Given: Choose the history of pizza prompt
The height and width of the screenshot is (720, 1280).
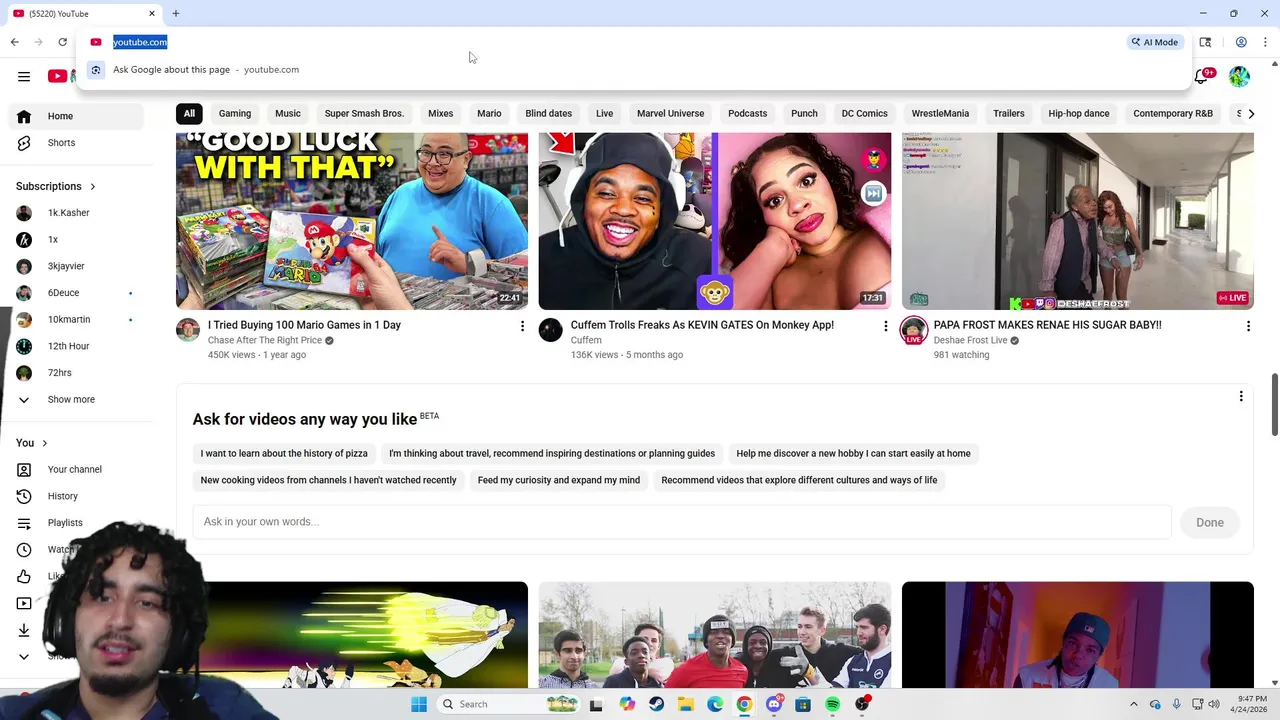Looking at the screenshot, I should point(284,454).
